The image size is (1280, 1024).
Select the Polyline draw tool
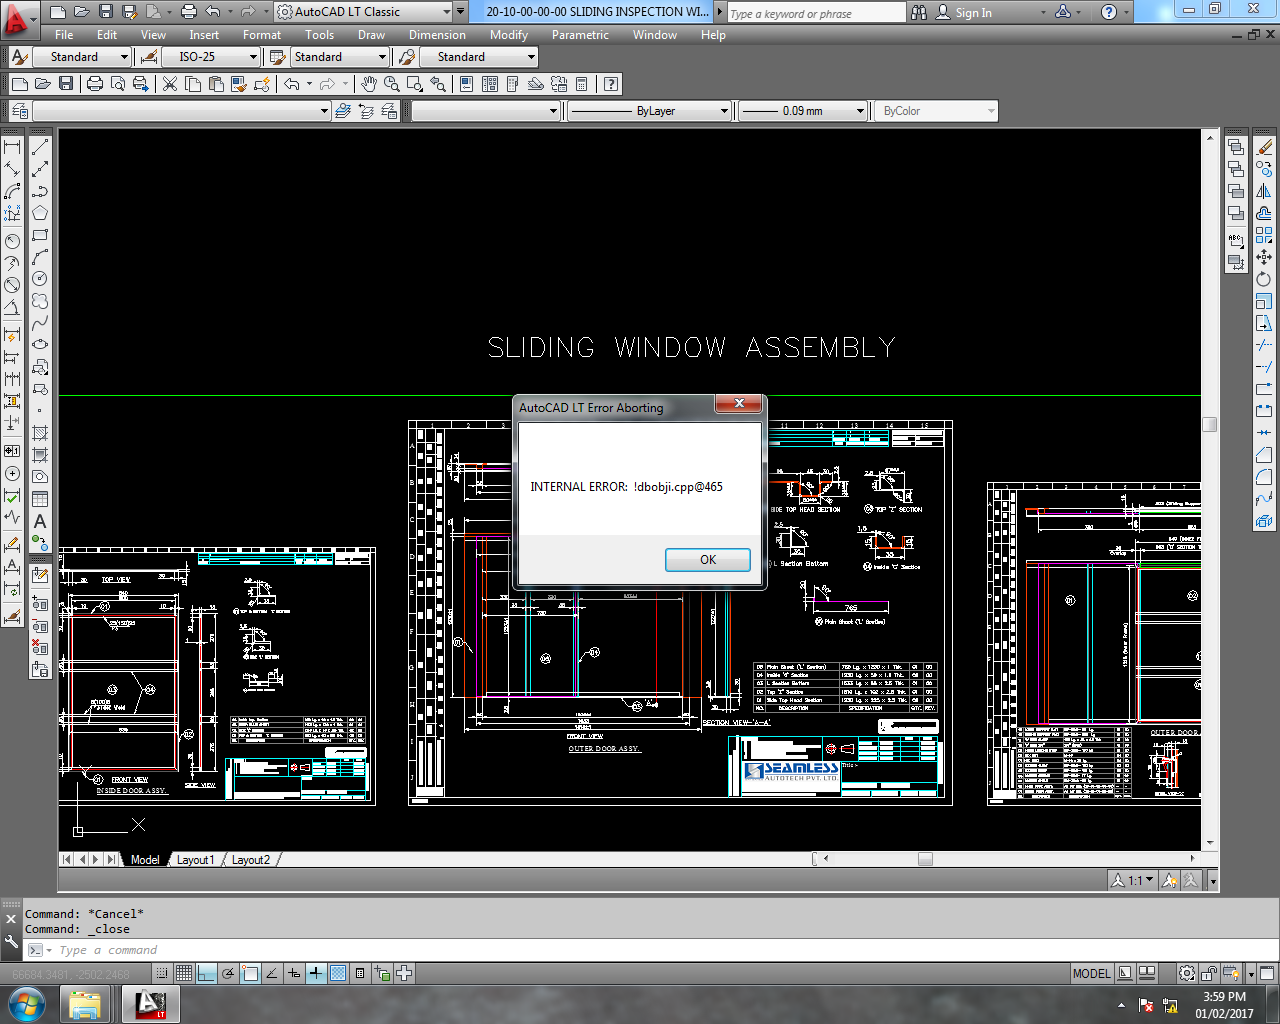point(40,191)
